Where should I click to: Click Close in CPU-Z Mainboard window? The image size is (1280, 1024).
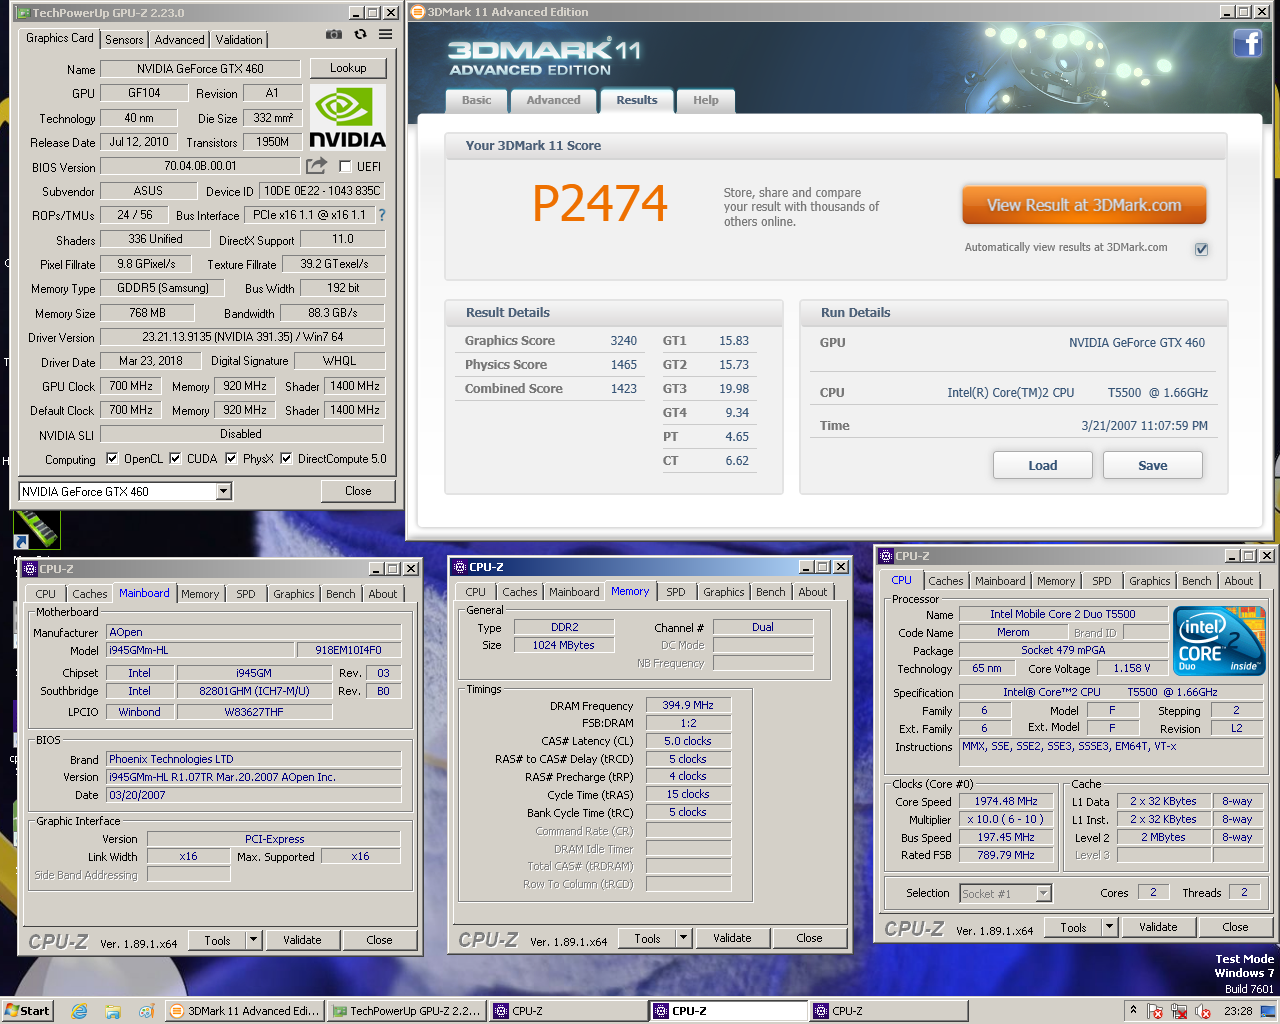pos(379,940)
